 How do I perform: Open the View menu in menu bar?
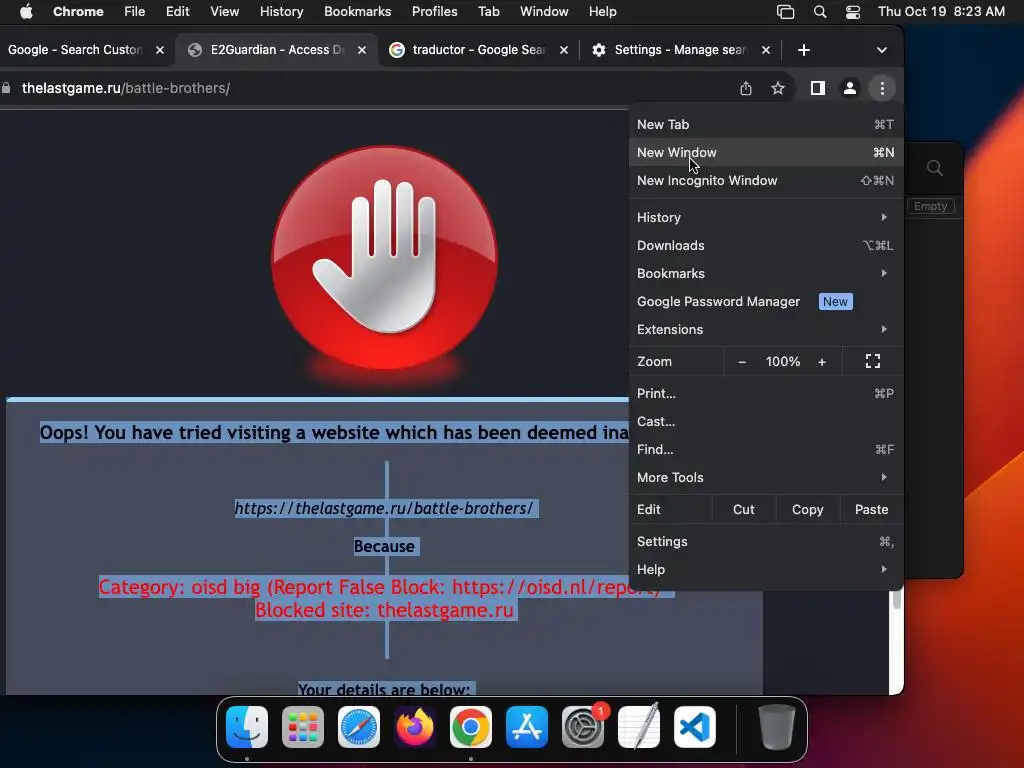tap(225, 12)
